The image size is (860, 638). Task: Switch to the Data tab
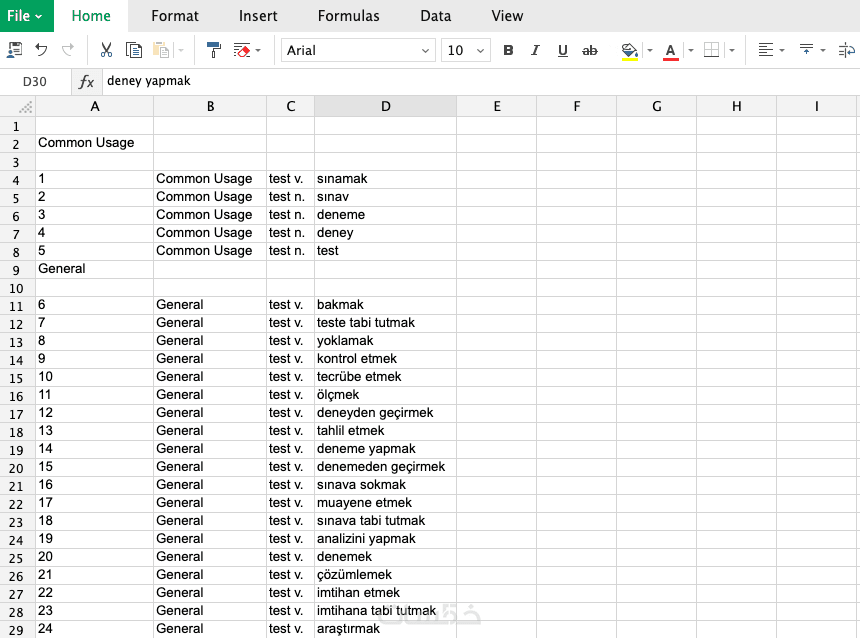[x=435, y=16]
